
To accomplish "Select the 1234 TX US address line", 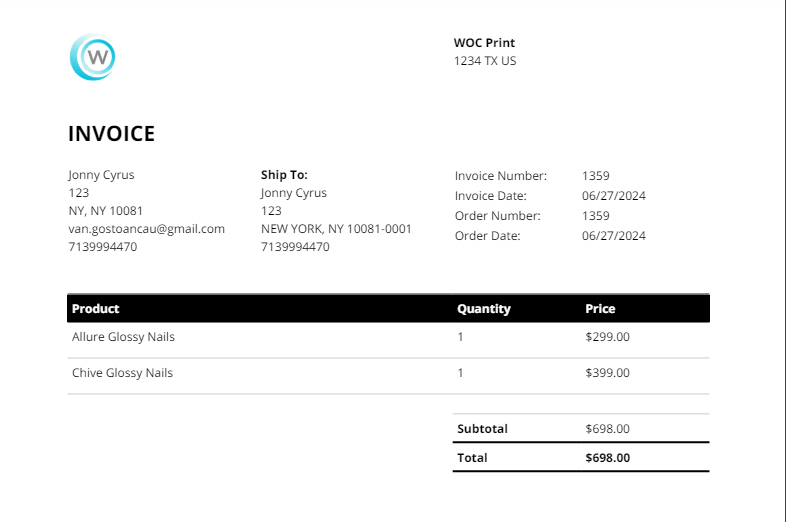I will pos(485,61).
